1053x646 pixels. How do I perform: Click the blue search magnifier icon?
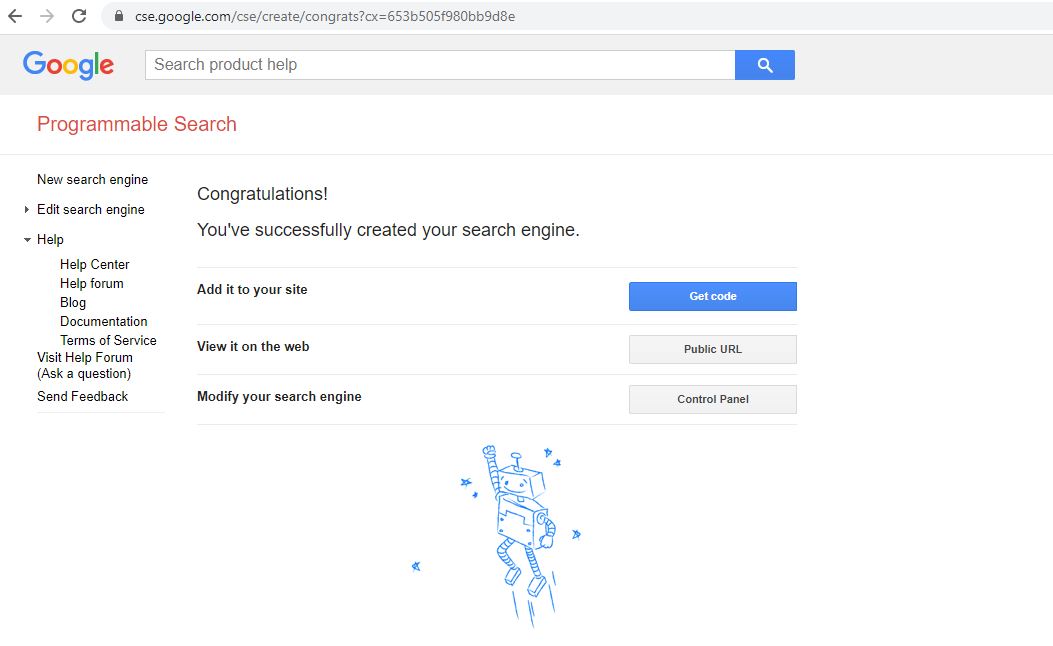click(x=764, y=64)
